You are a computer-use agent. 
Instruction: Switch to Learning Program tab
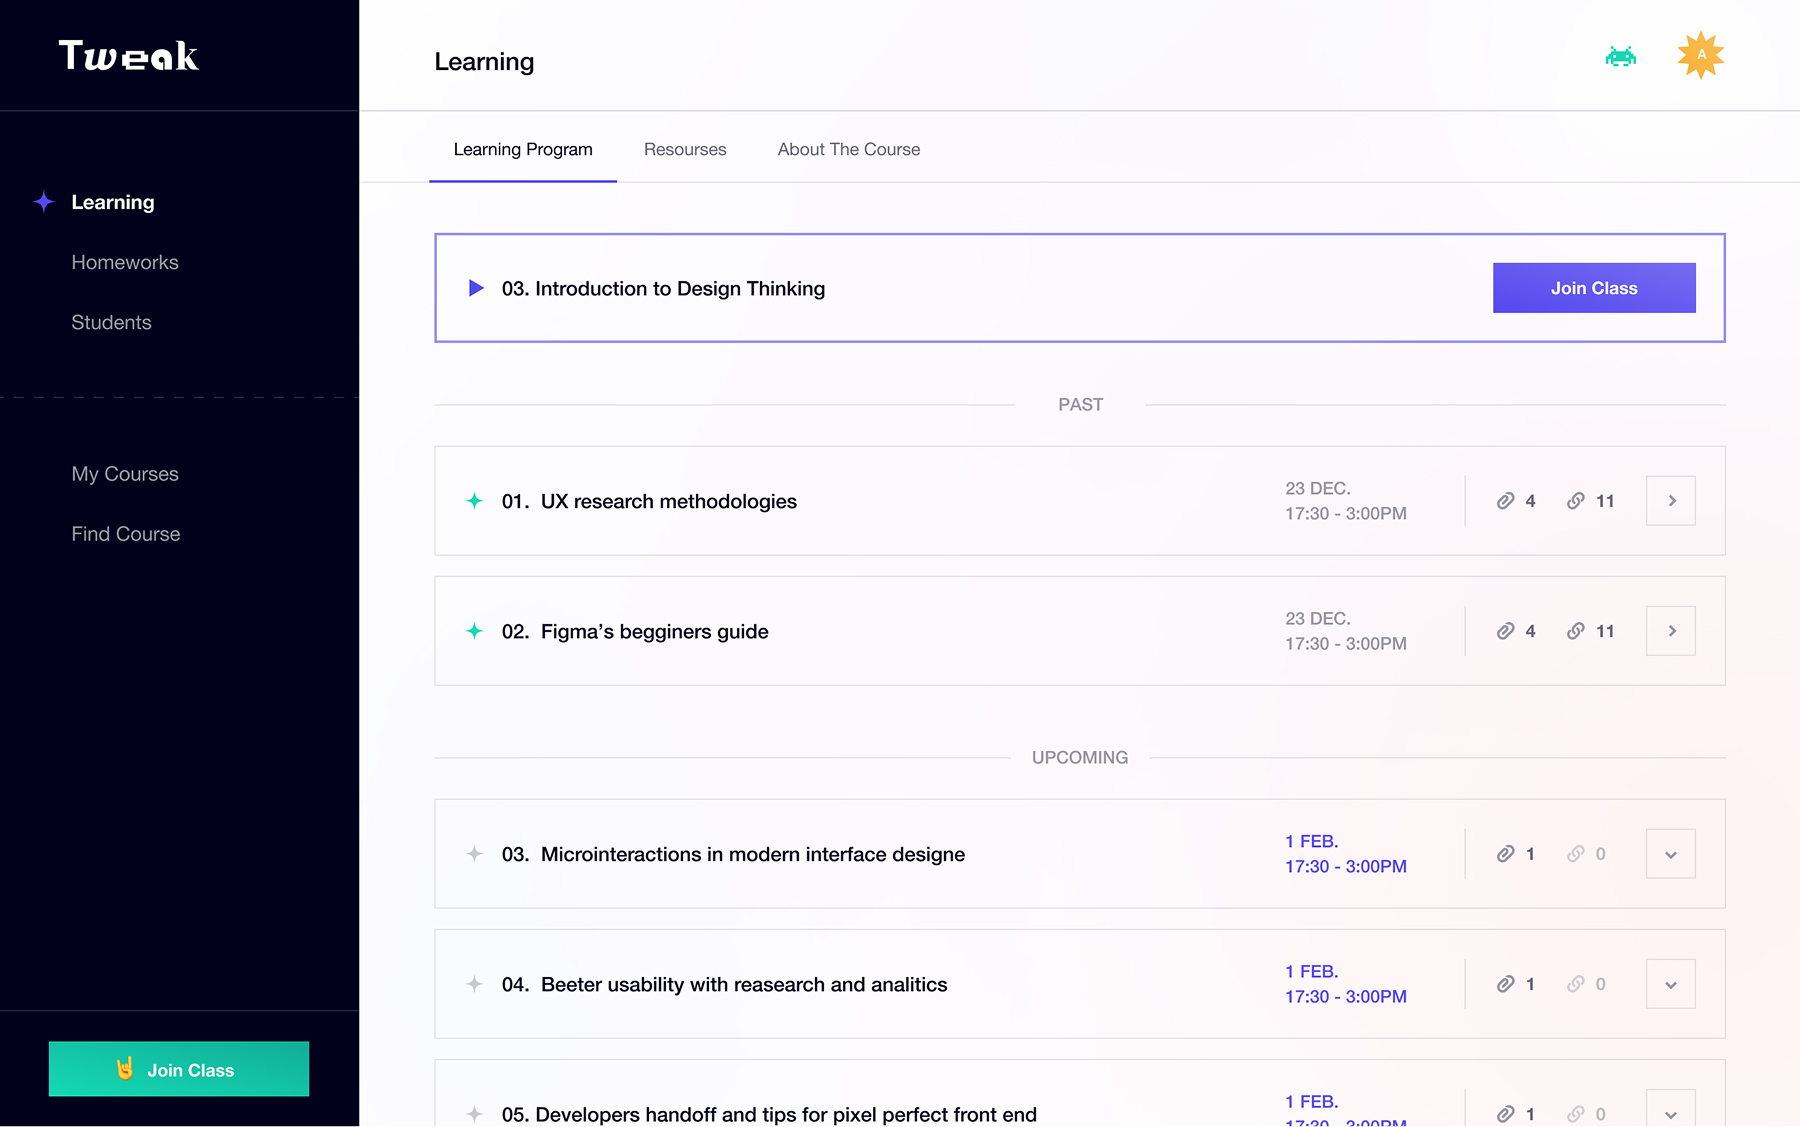pos(523,150)
